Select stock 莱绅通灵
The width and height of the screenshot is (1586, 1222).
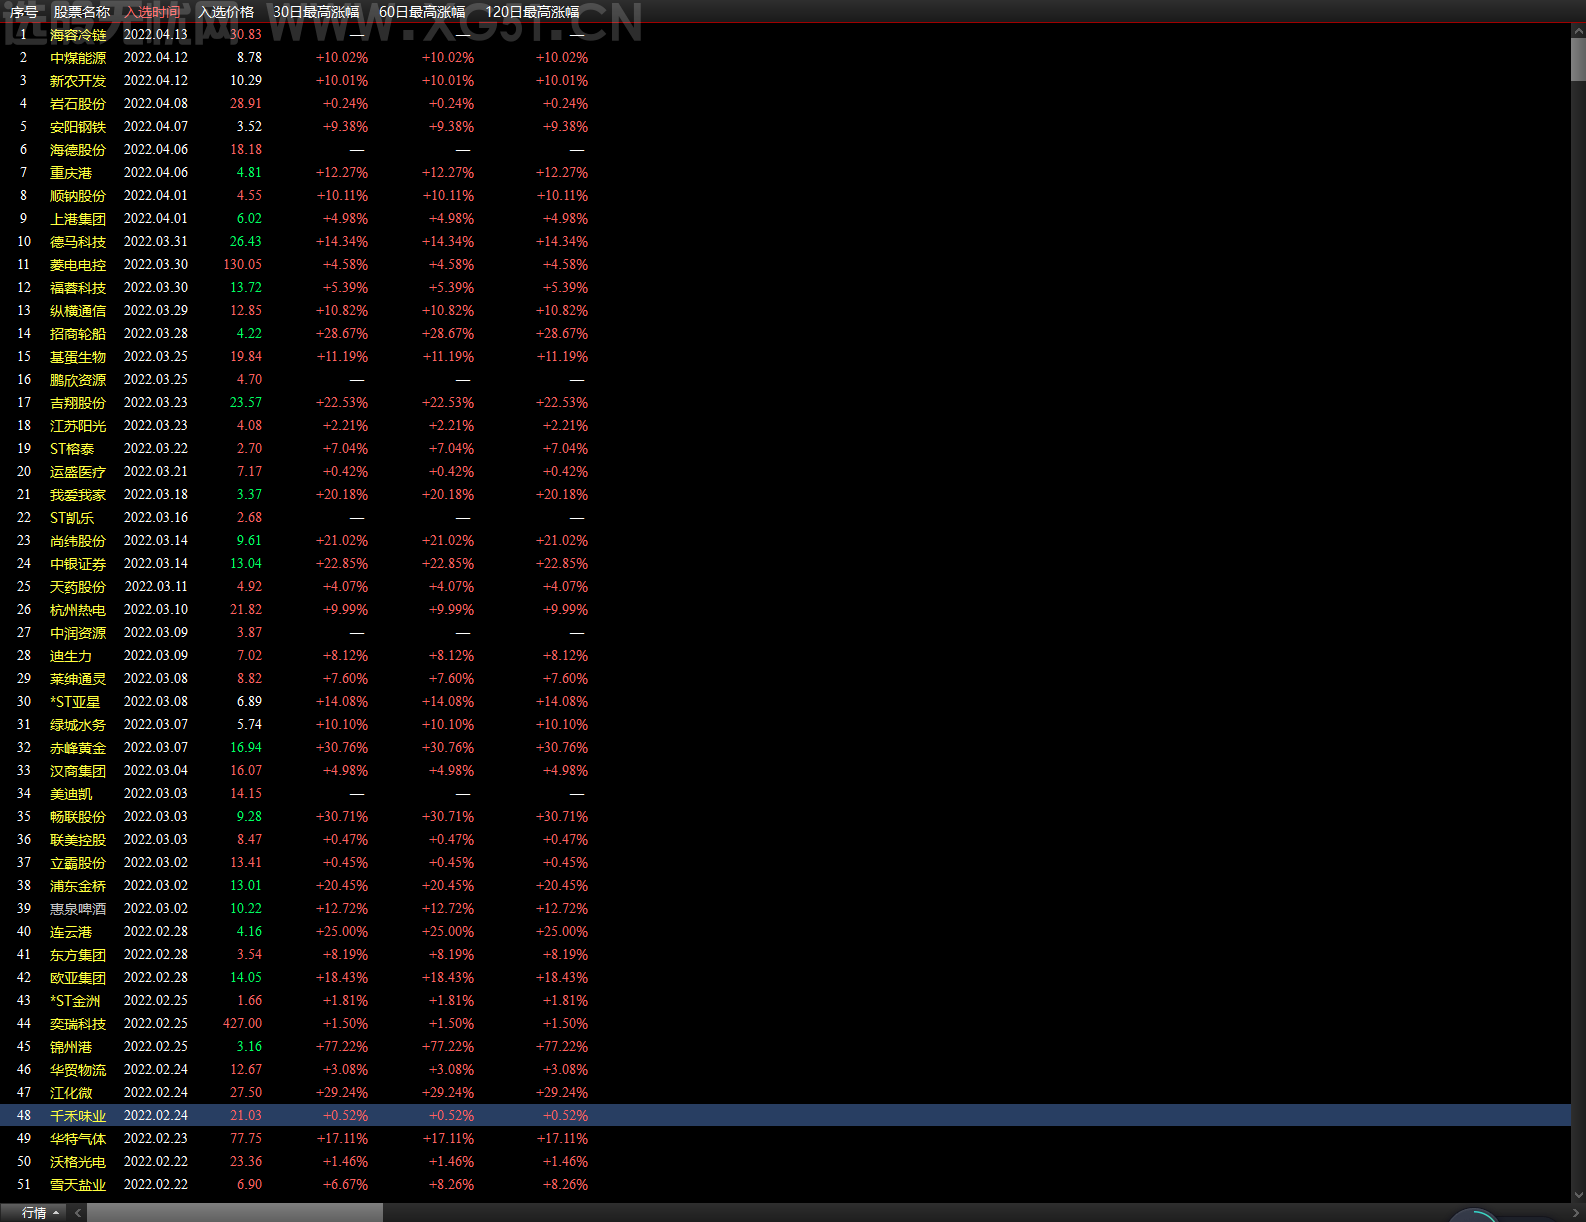[x=78, y=679]
